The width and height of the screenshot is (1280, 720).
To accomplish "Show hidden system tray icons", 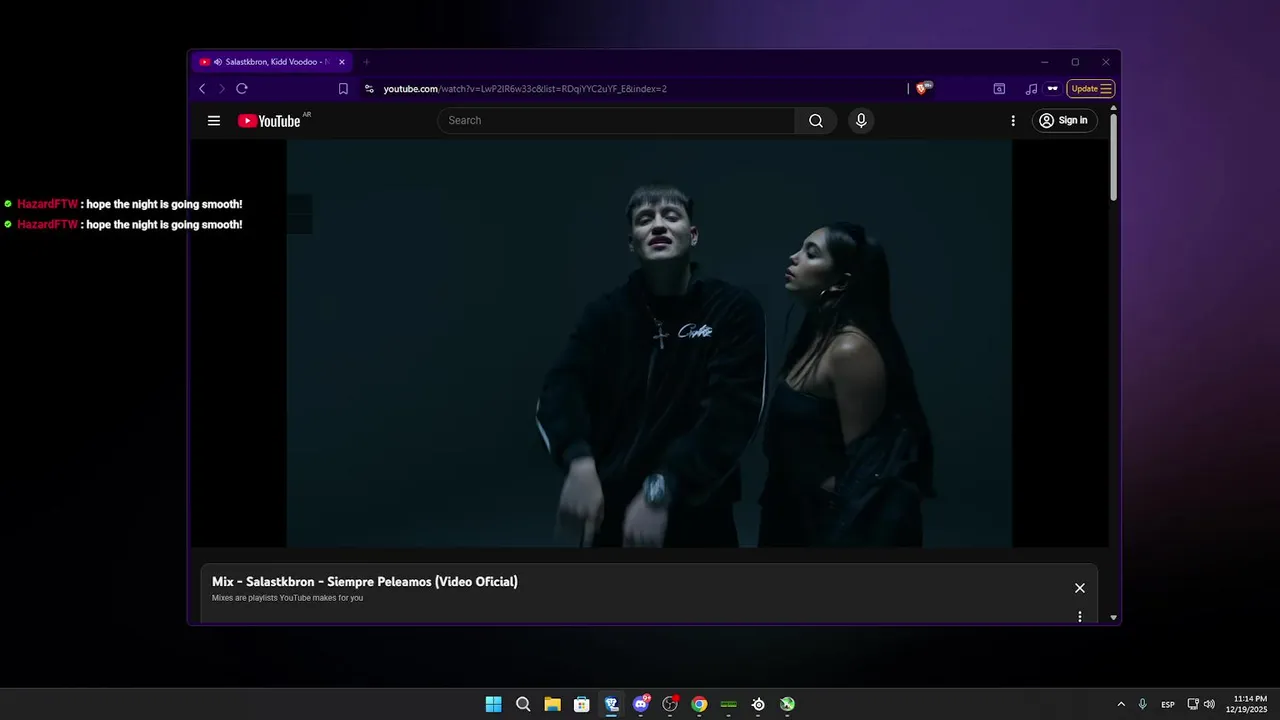I will (x=1120, y=704).
